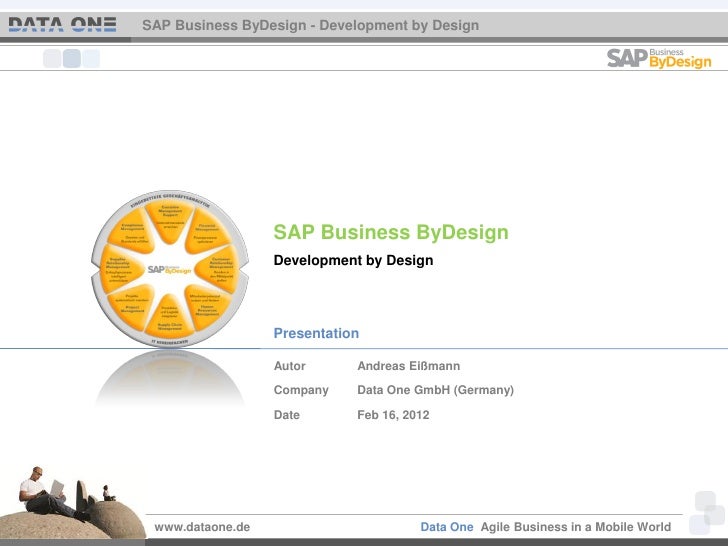Image resolution: width=728 pixels, height=546 pixels.
Task: Click the green SAP Business ByDesign title
Action: point(391,233)
